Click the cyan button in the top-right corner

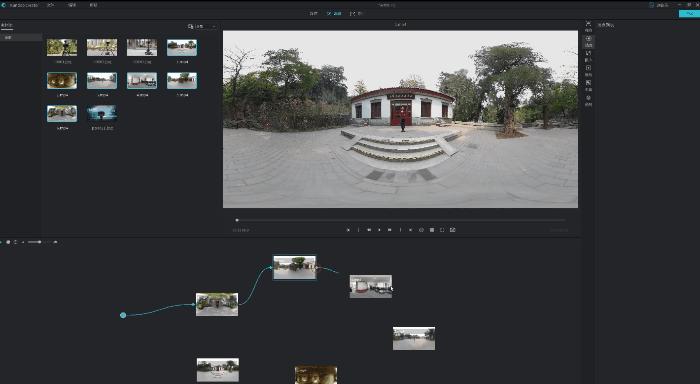[689, 14]
